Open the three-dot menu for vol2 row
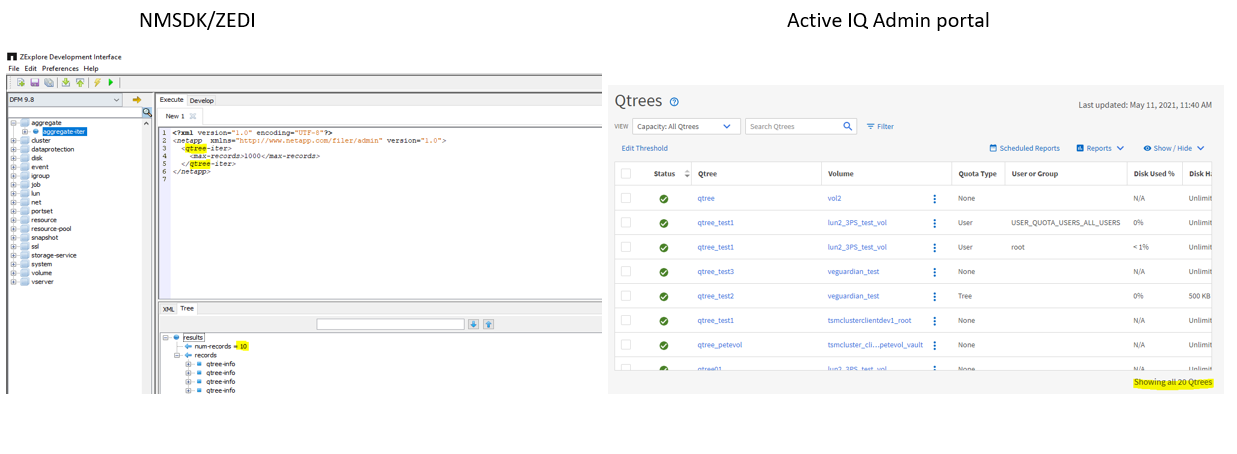Image resolution: width=1237 pixels, height=454 pixels. pyautogui.click(x=935, y=199)
